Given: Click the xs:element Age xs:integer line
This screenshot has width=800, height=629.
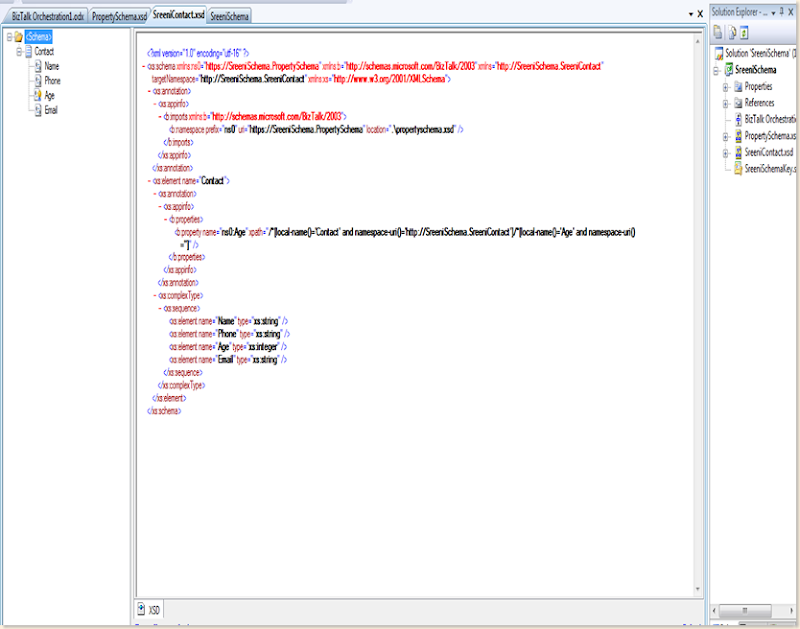Looking at the screenshot, I should coord(228,347).
